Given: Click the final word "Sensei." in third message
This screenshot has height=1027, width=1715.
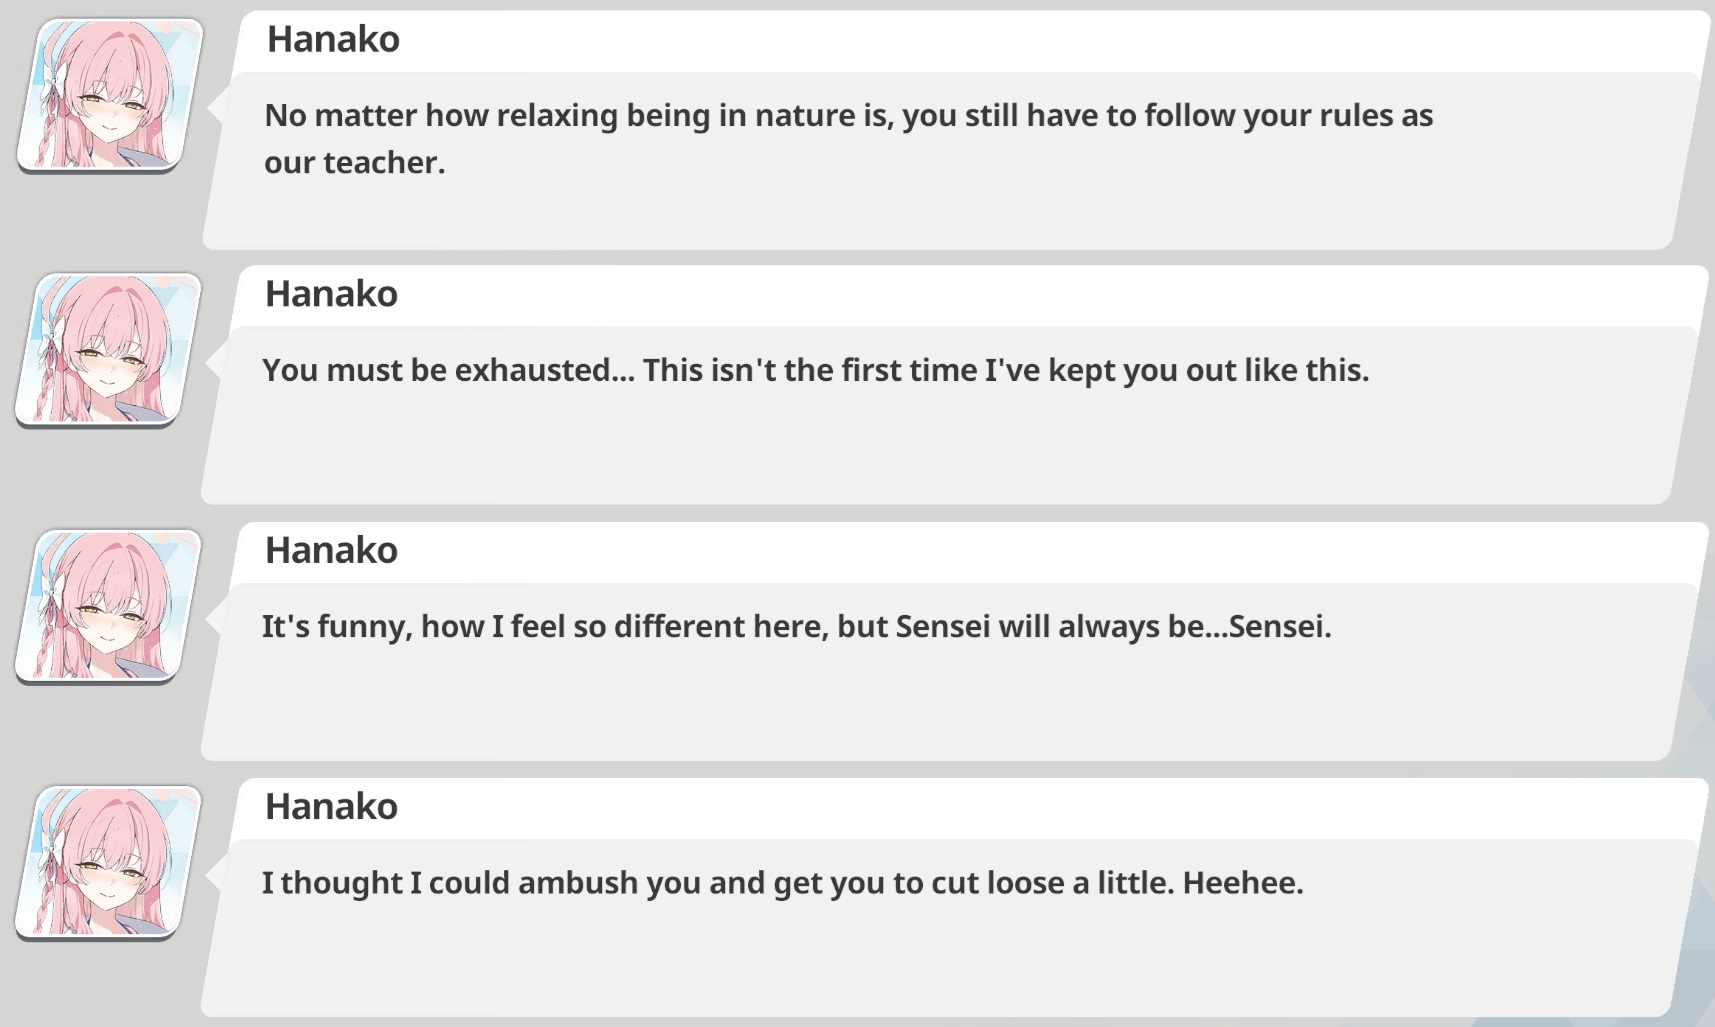Looking at the screenshot, I should [x=1280, y=627].
